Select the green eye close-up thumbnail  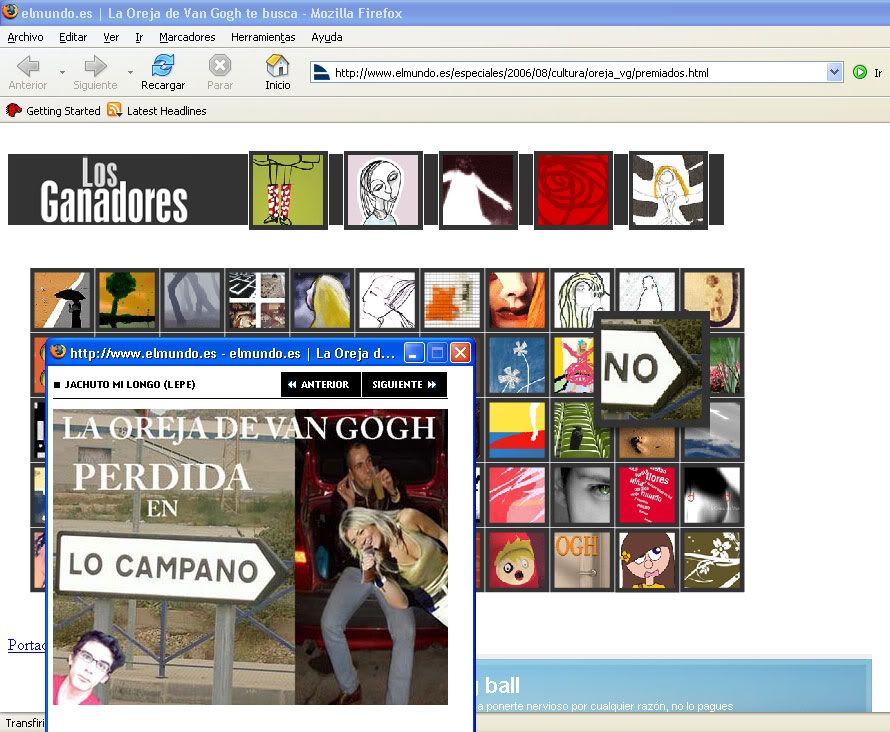point(582,495)
